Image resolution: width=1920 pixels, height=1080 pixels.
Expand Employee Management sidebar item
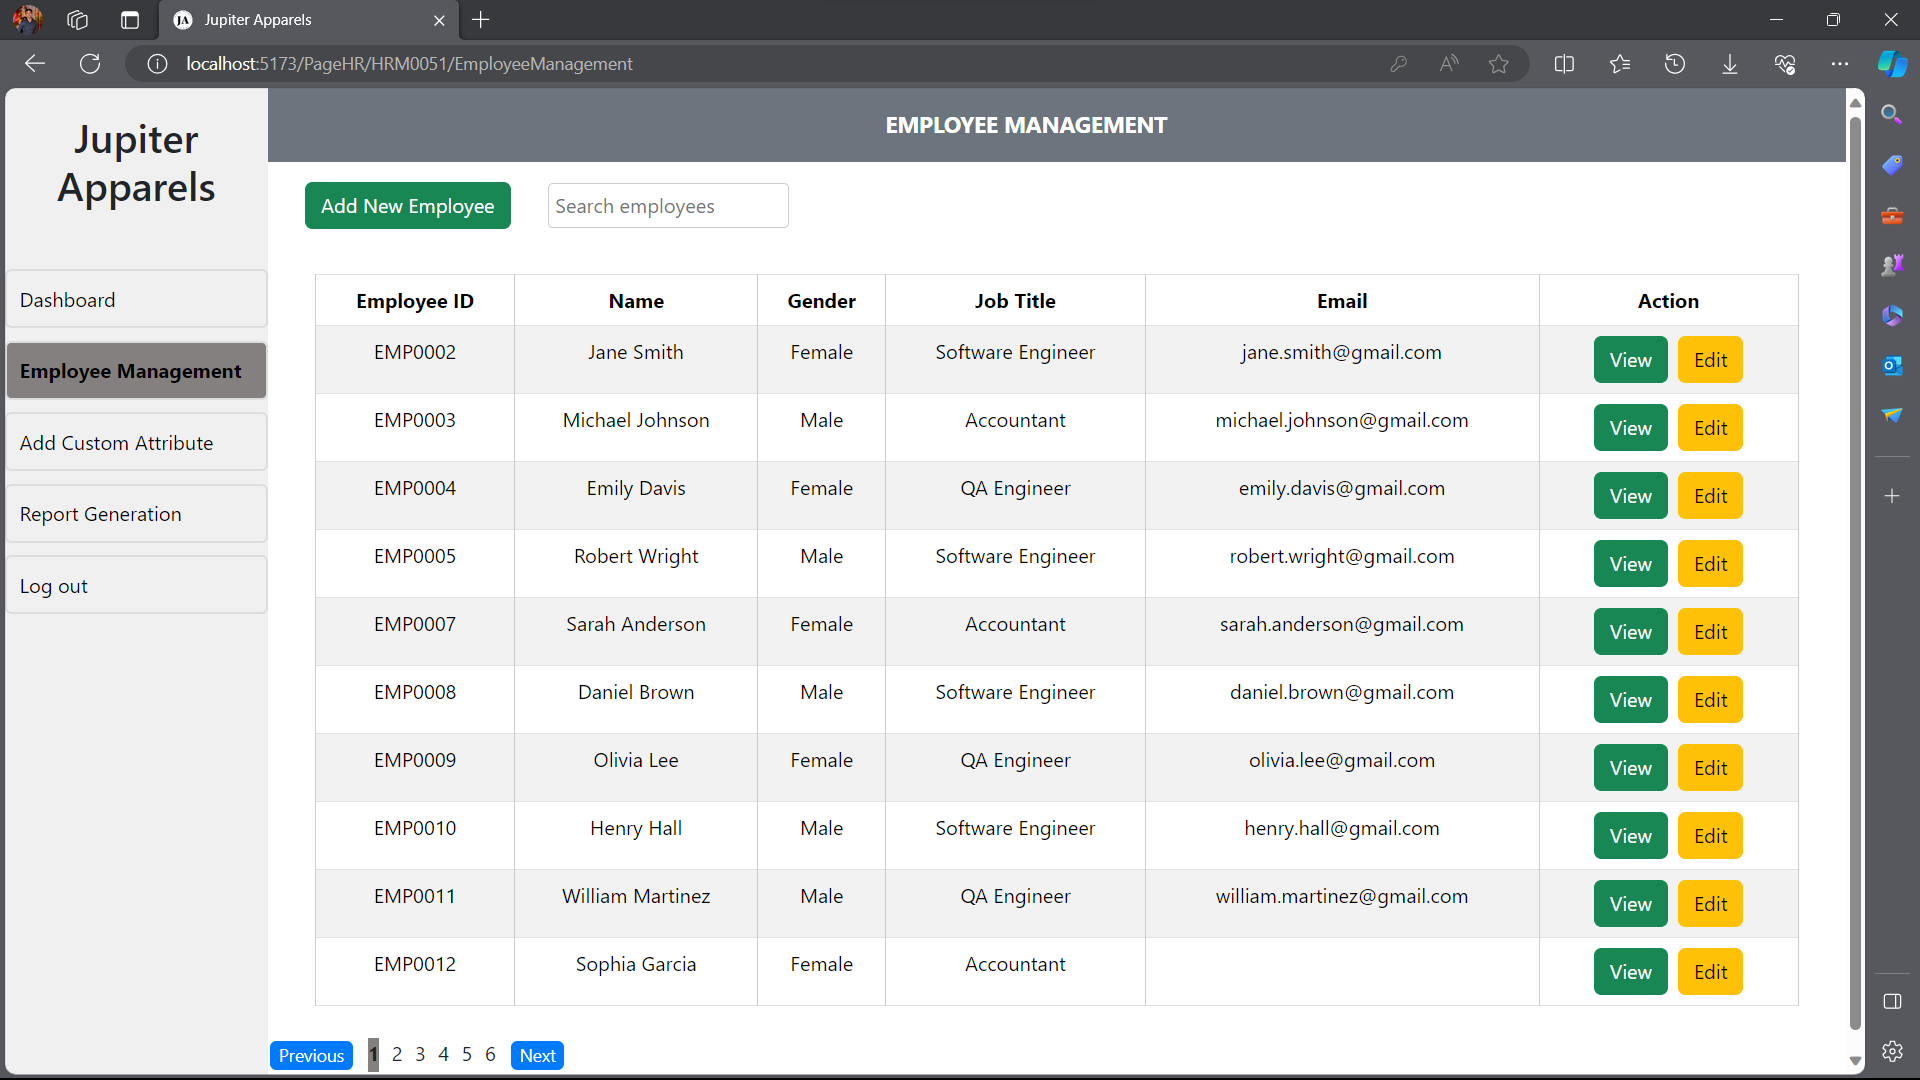(x=136, y=371)
